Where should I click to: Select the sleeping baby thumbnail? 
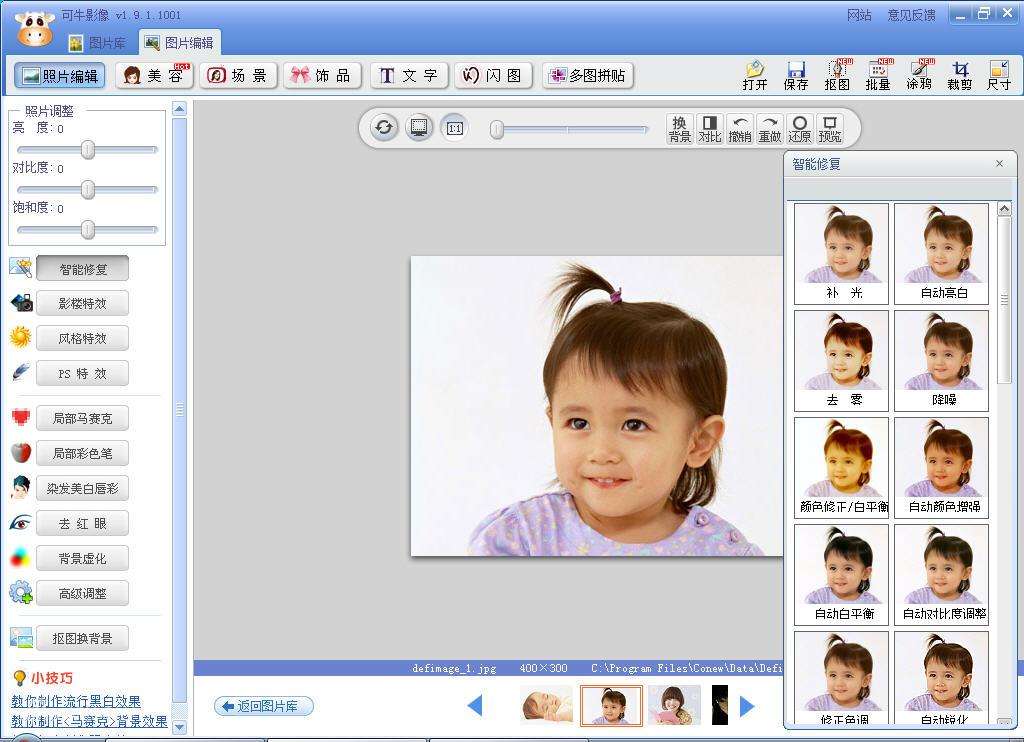547,705
